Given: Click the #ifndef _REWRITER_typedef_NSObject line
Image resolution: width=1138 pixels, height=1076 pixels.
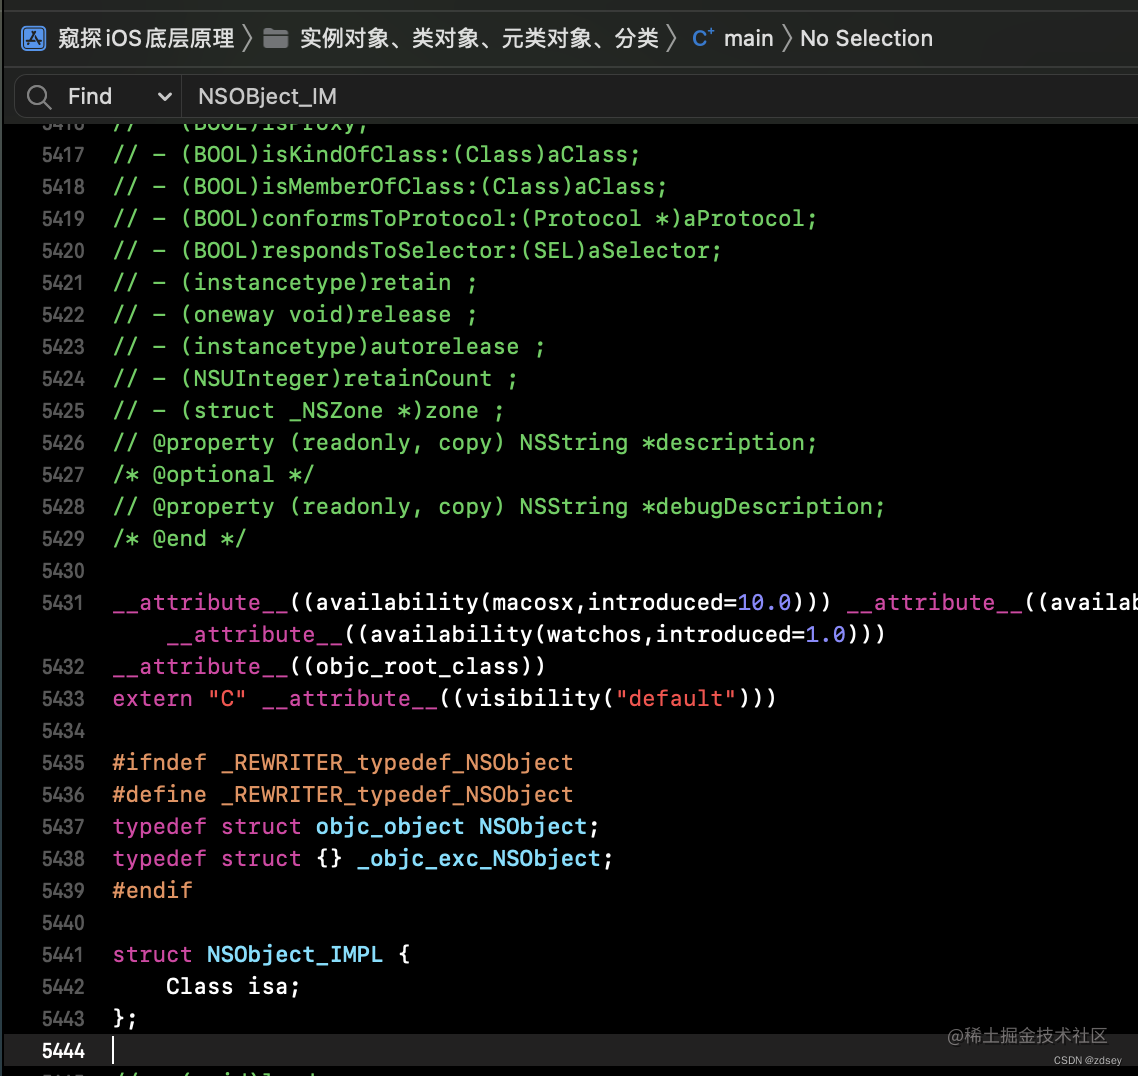Looking at the screenshot, I should pos(343,763).
